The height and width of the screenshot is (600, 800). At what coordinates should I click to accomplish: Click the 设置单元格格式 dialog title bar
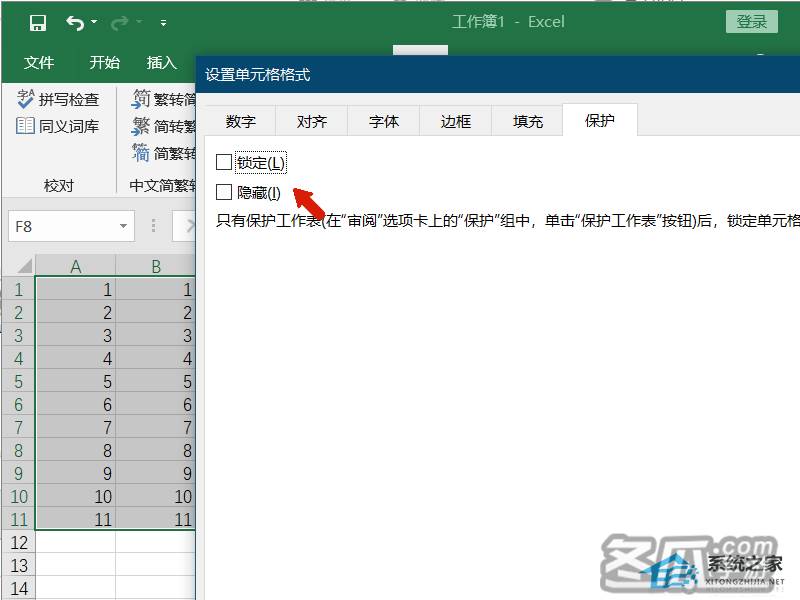pyautogui.click(x=497, y=74)
